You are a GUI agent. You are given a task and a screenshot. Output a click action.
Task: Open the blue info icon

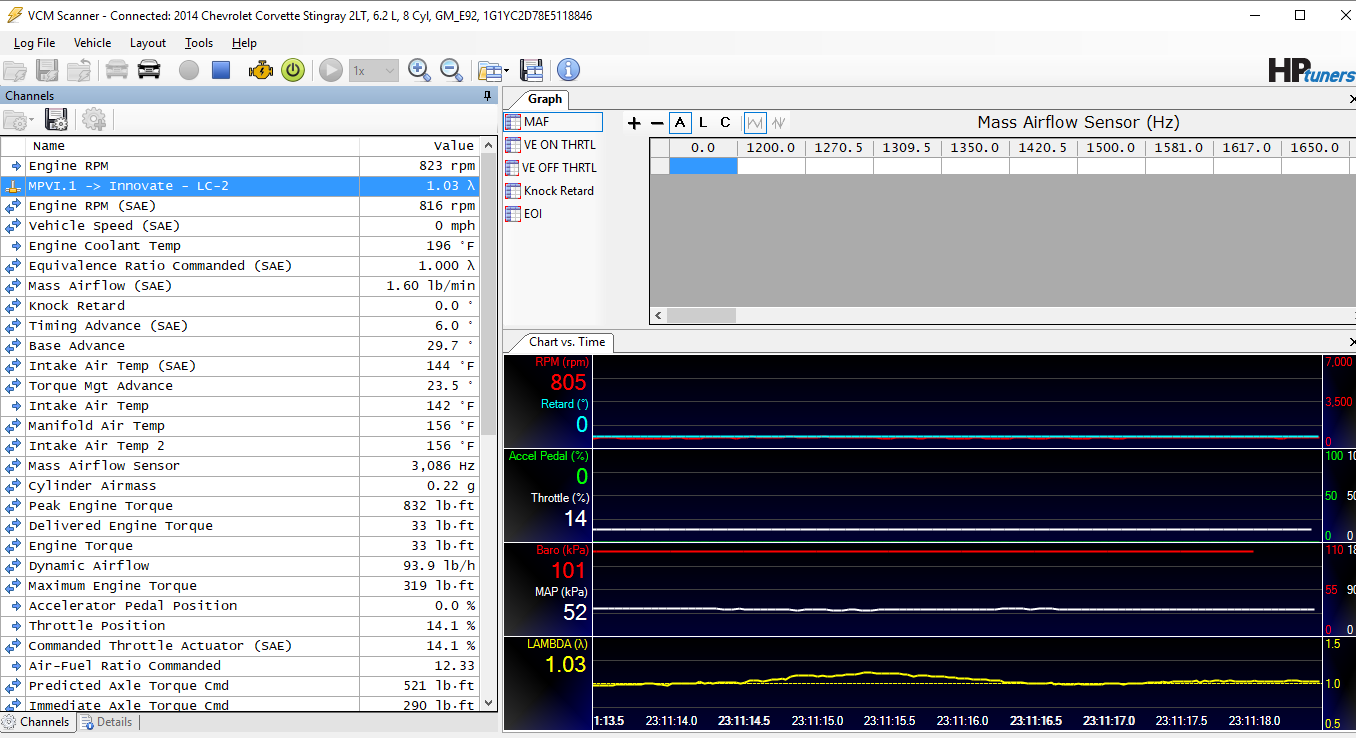click(x=568, y=70)
